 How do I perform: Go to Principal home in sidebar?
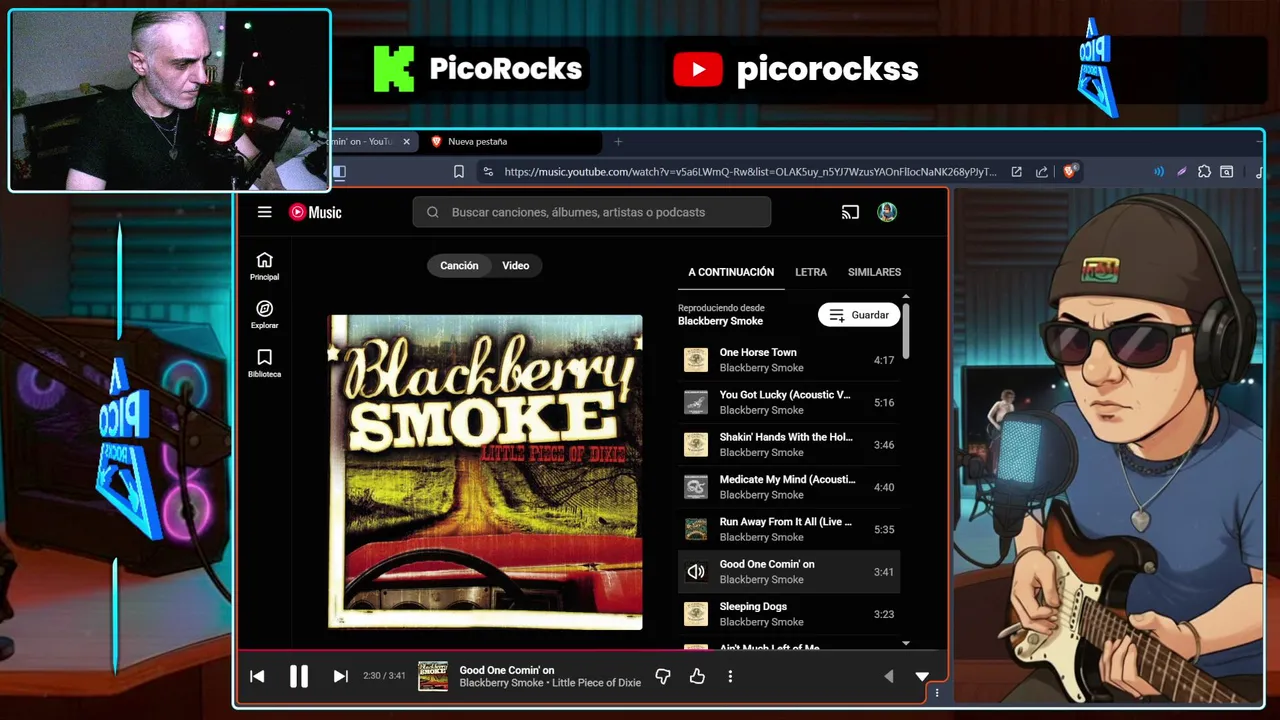pyautogui.click(x=264, y=266)
